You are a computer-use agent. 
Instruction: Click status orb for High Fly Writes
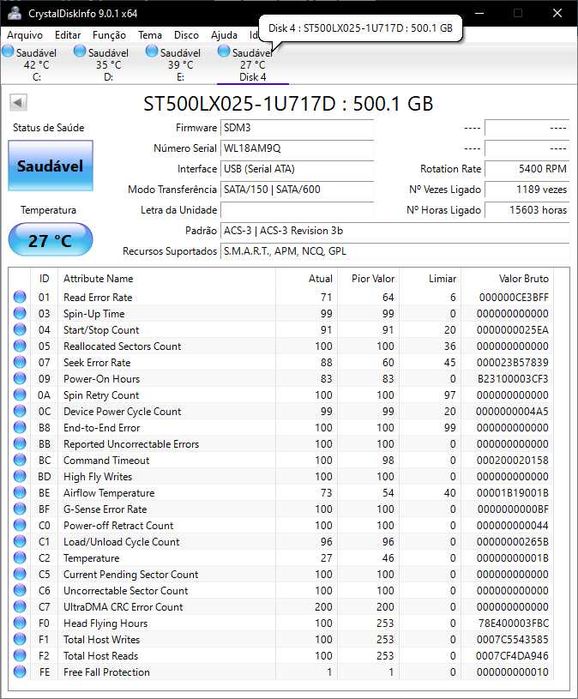(x=20, y=476)
